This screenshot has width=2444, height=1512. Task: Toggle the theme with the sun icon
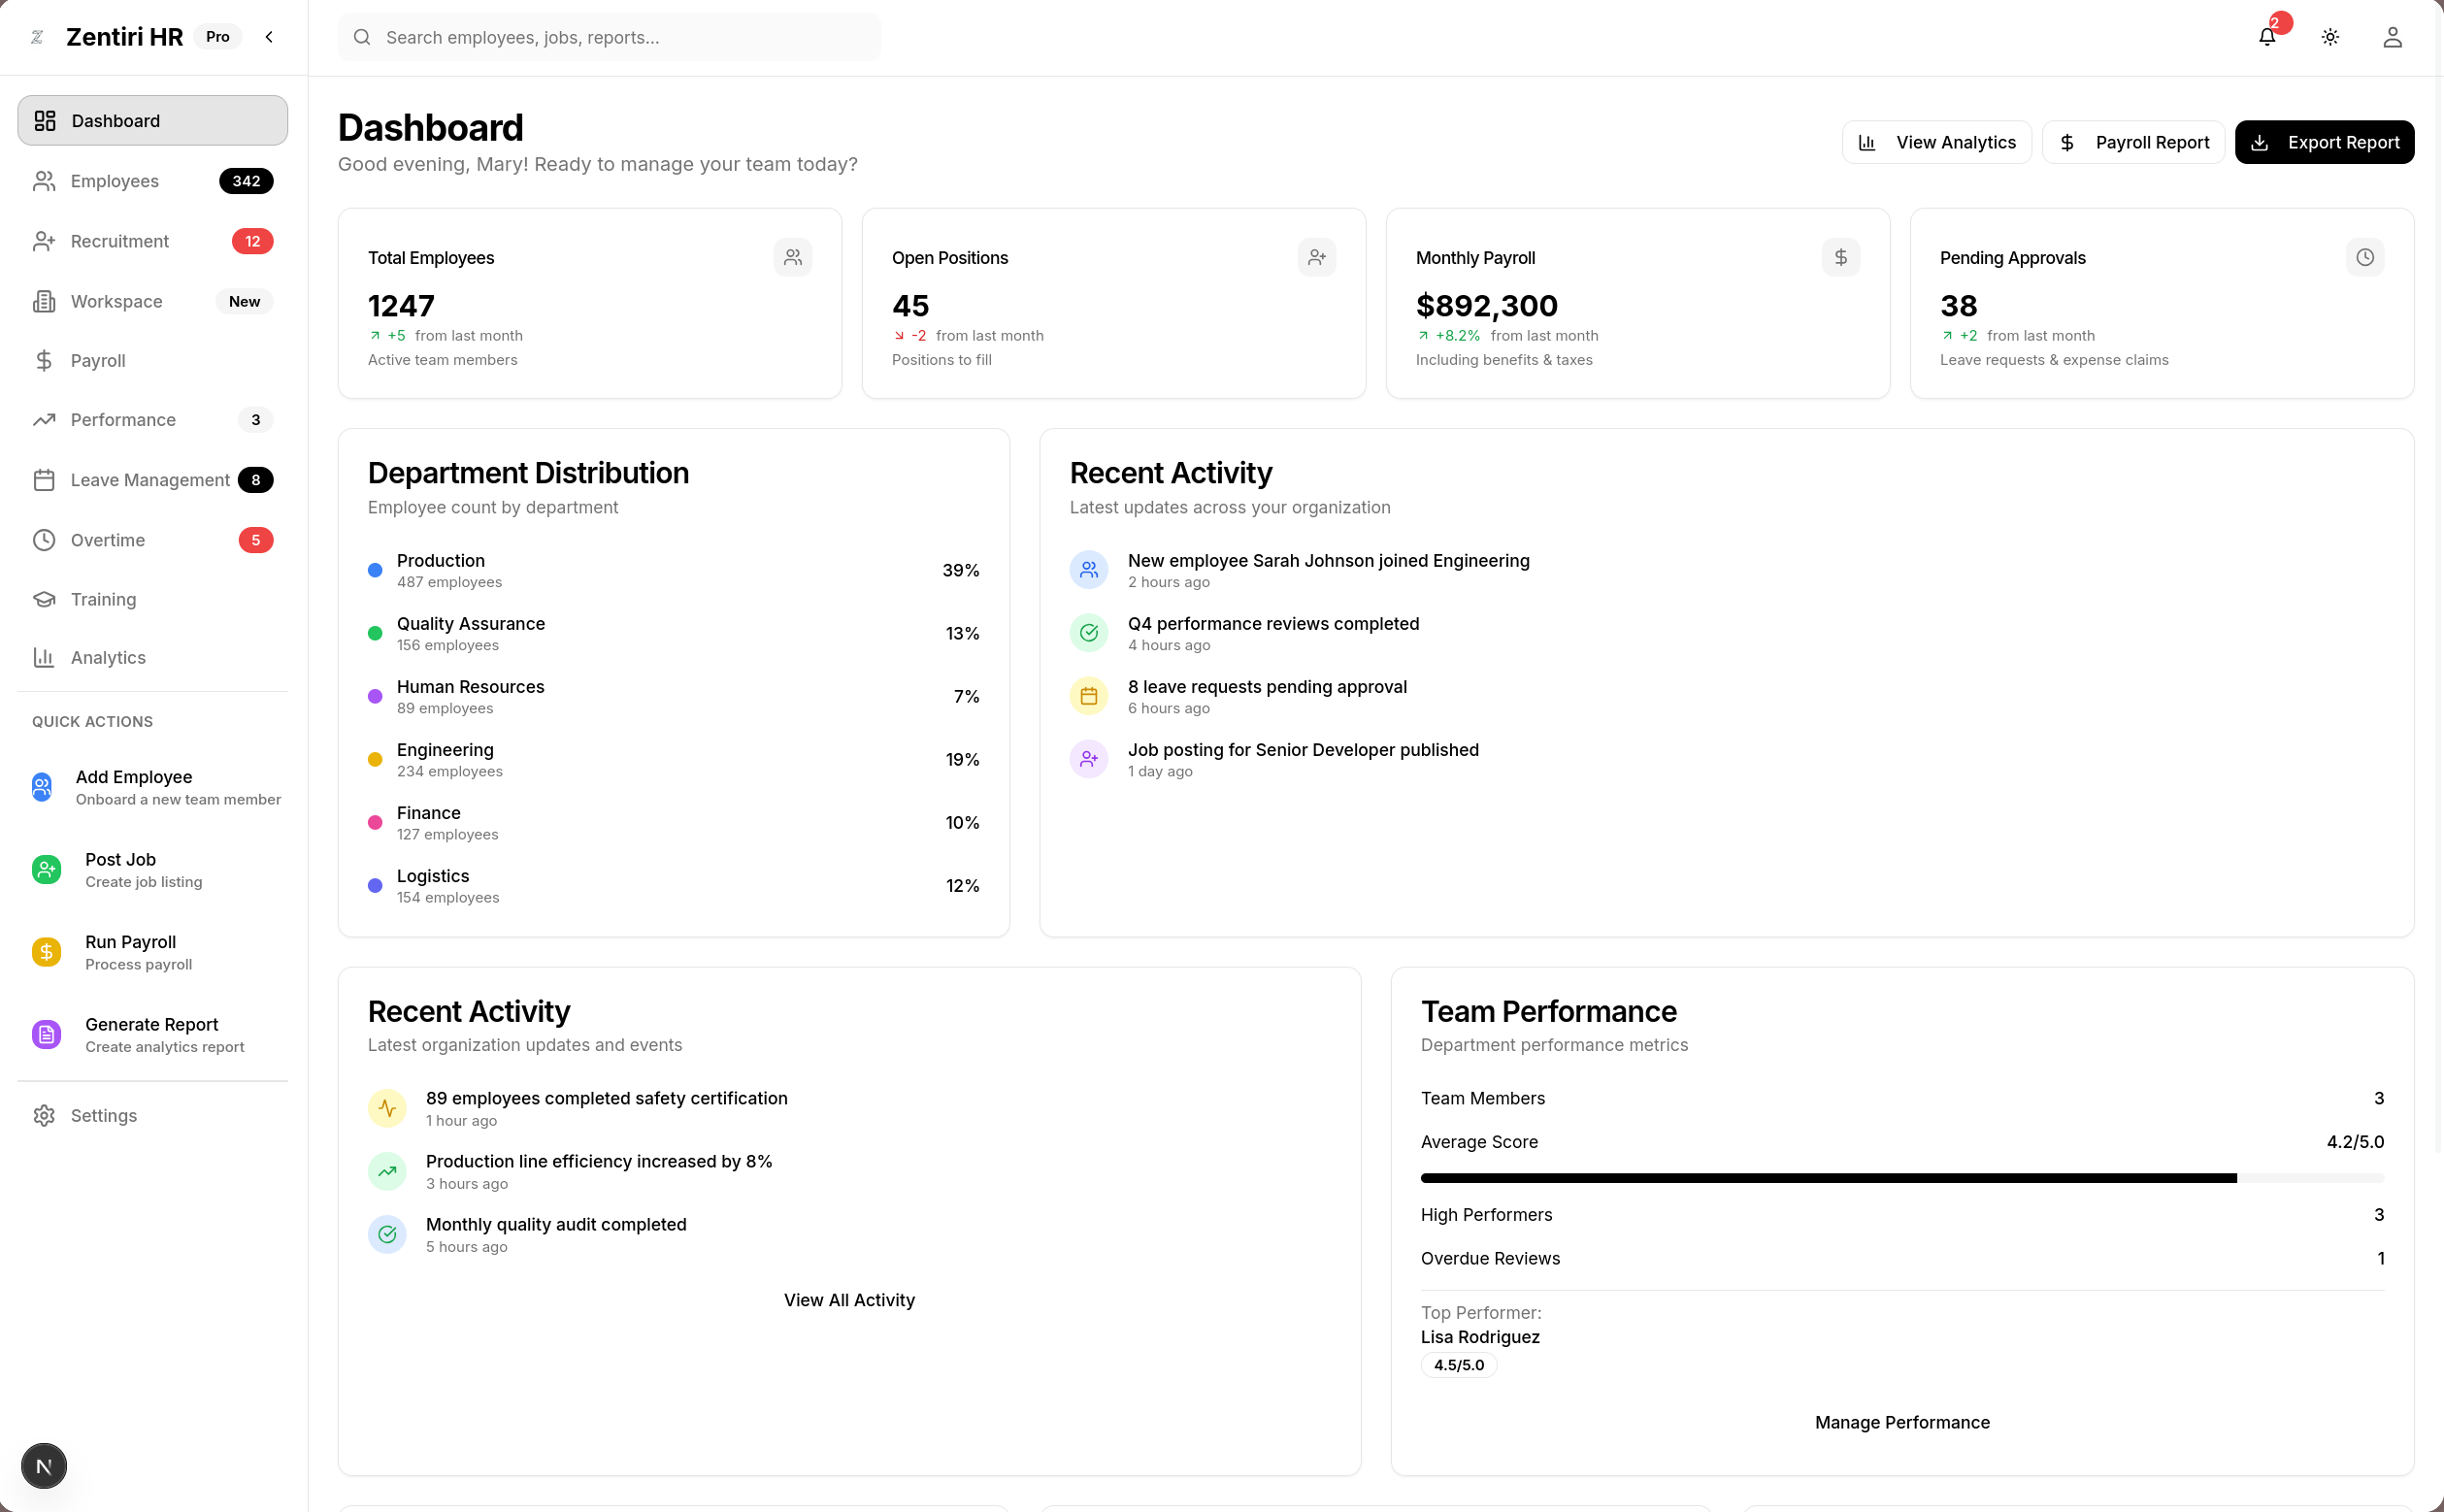click(x=2329, y=37)
